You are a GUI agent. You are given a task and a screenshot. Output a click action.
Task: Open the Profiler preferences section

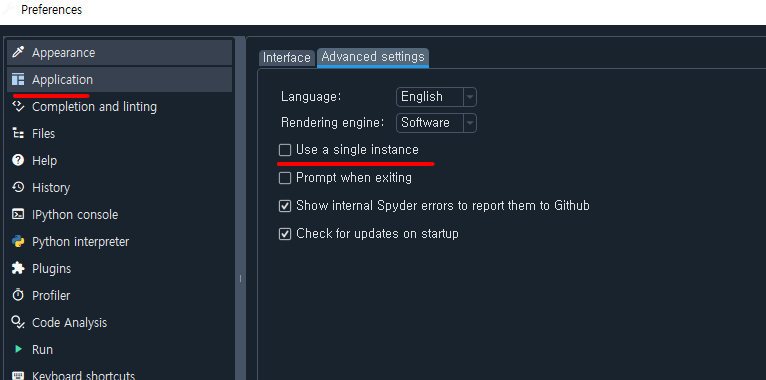click(x=119, y=296)
